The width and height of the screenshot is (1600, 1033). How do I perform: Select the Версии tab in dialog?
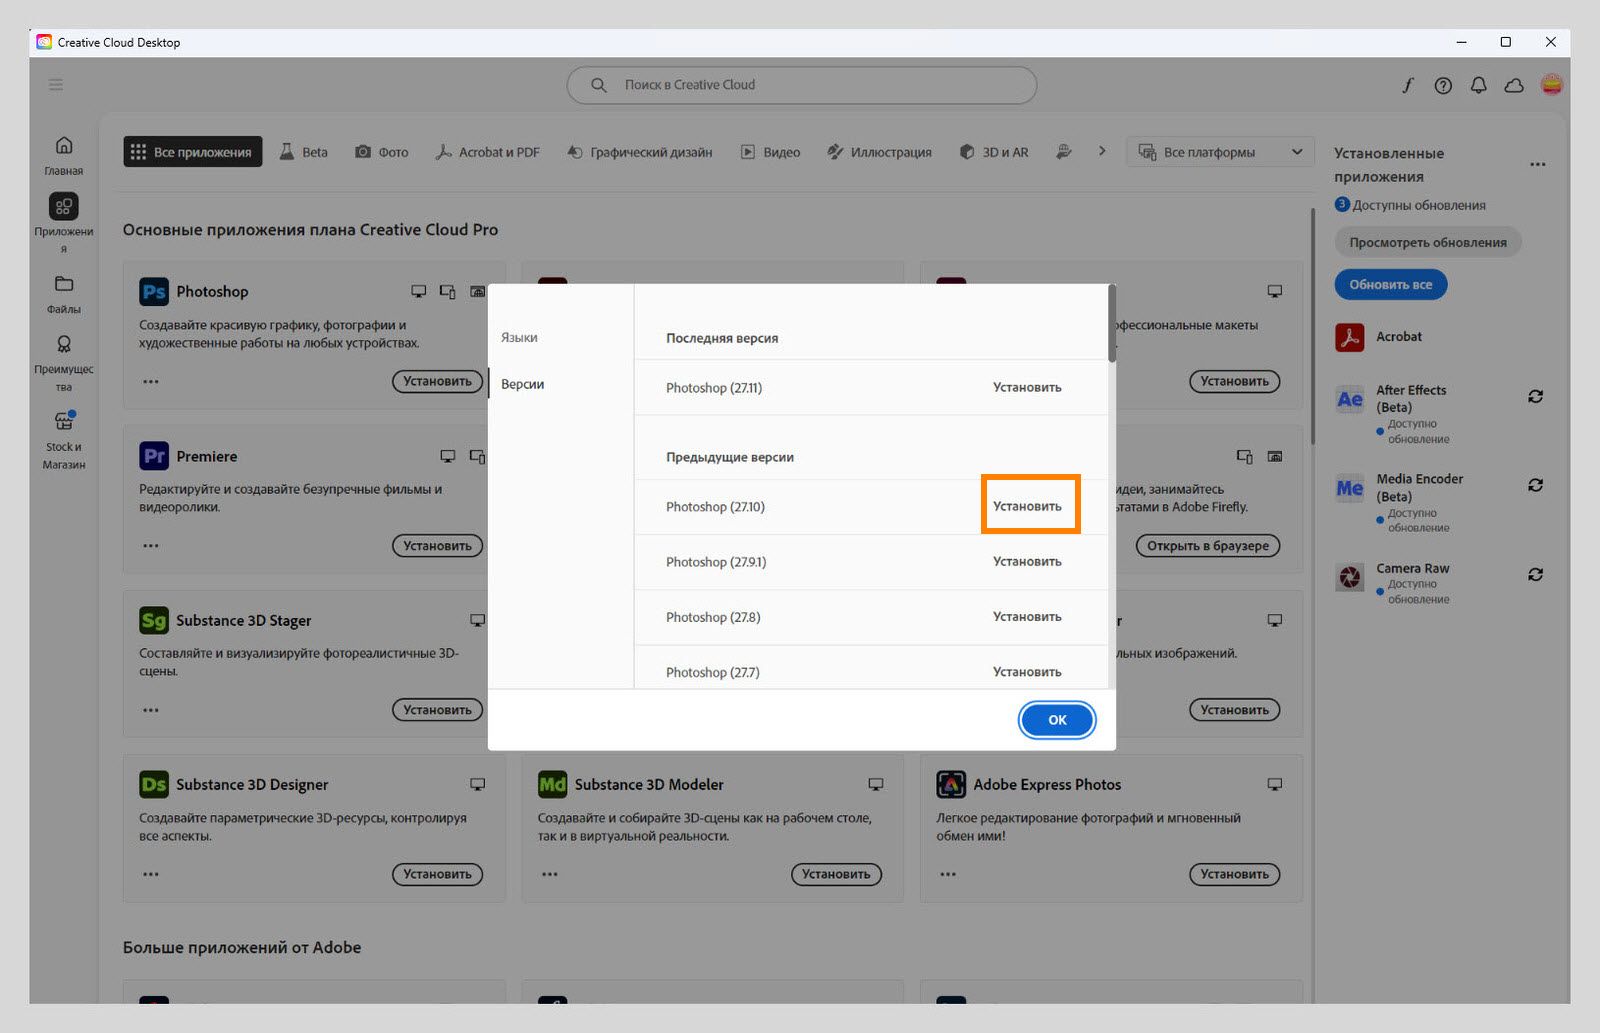coord(523,384)
